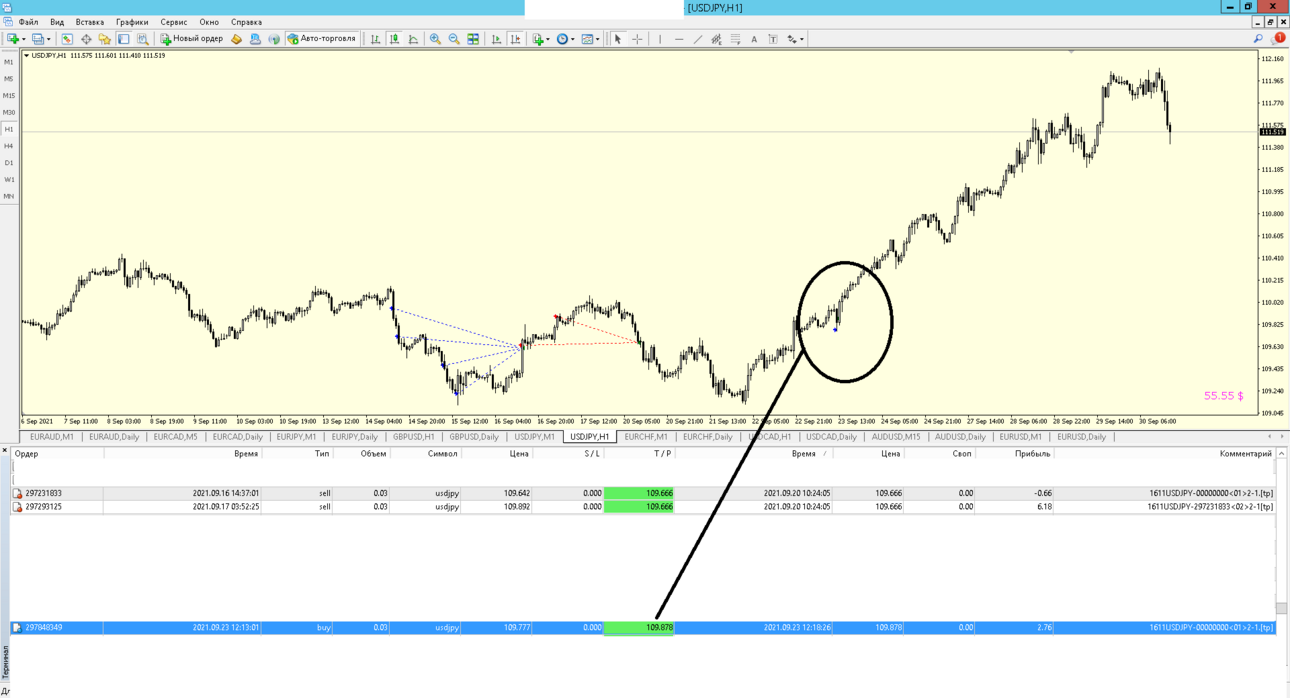
Task: Select the Cursor arrow tool
Action: 618,39
